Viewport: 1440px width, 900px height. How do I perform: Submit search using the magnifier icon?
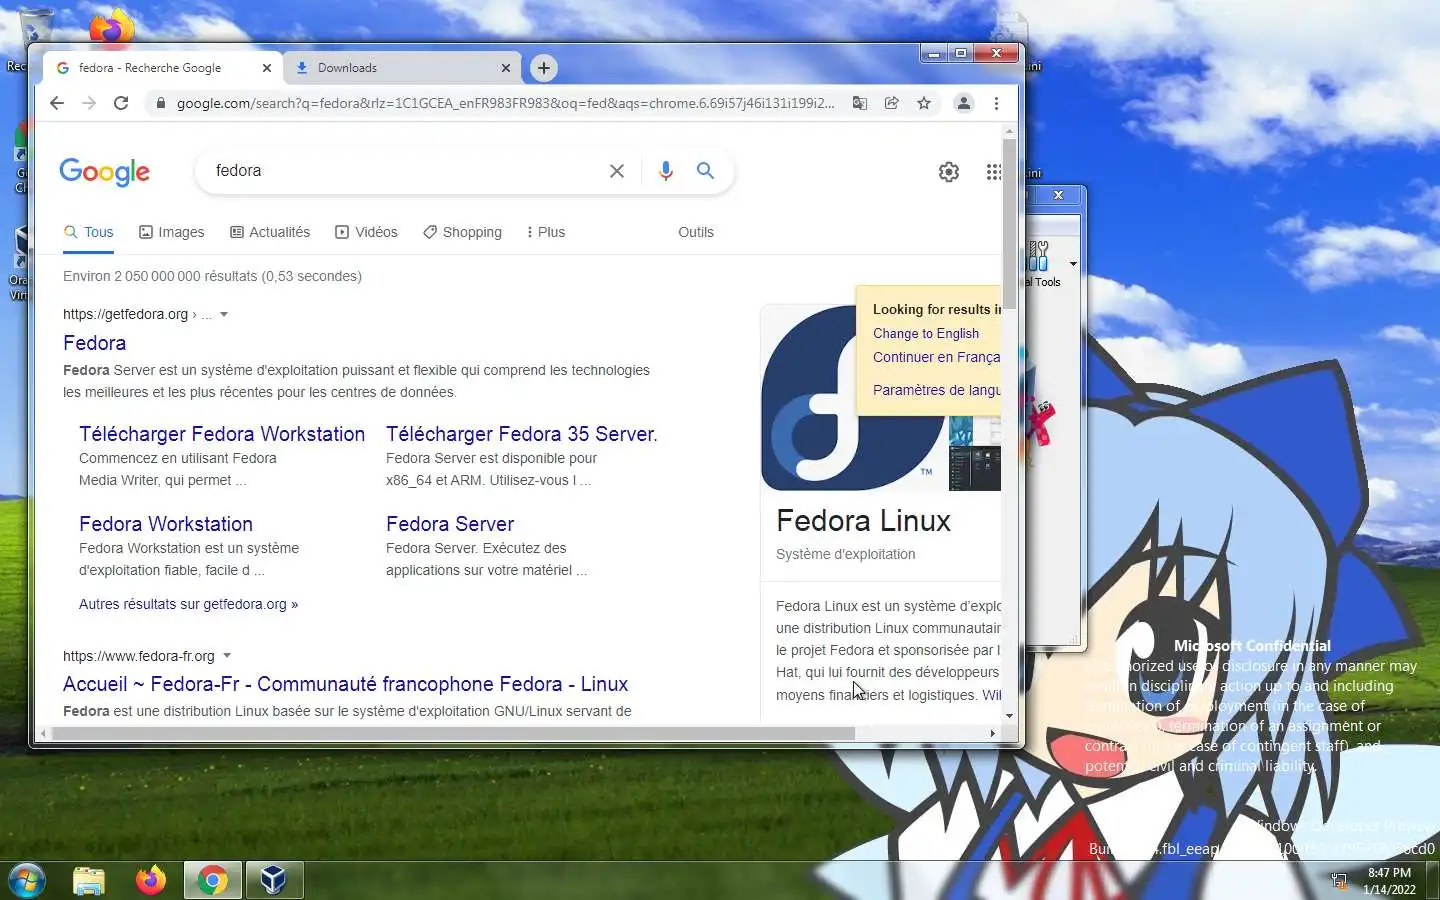705,171
